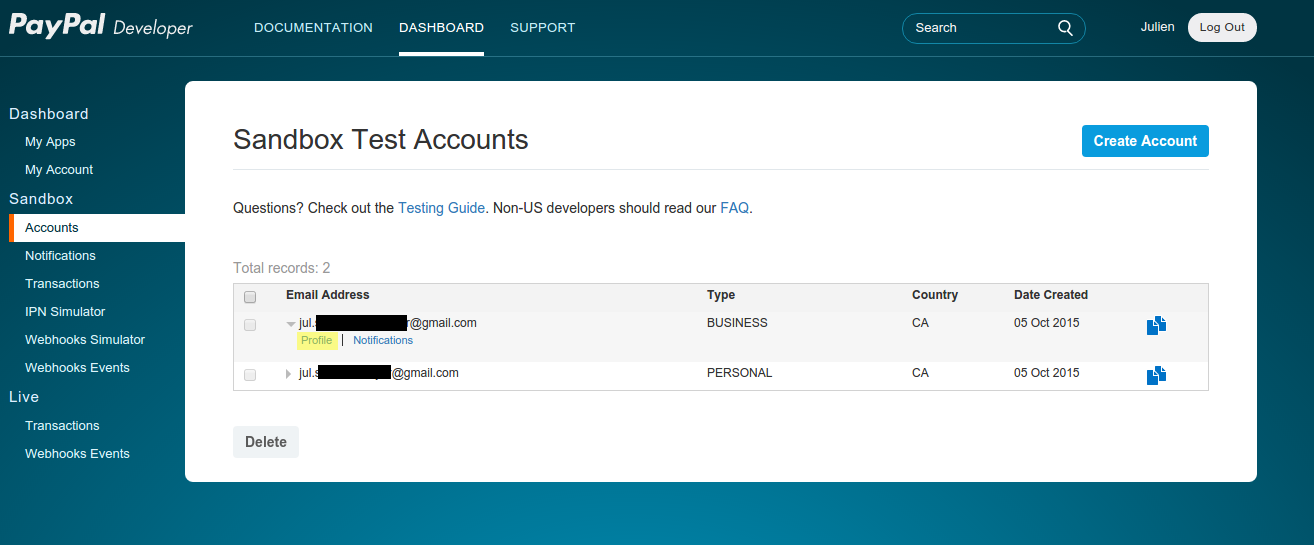Click the PayPal Developer logo

[x=100, y=27]
